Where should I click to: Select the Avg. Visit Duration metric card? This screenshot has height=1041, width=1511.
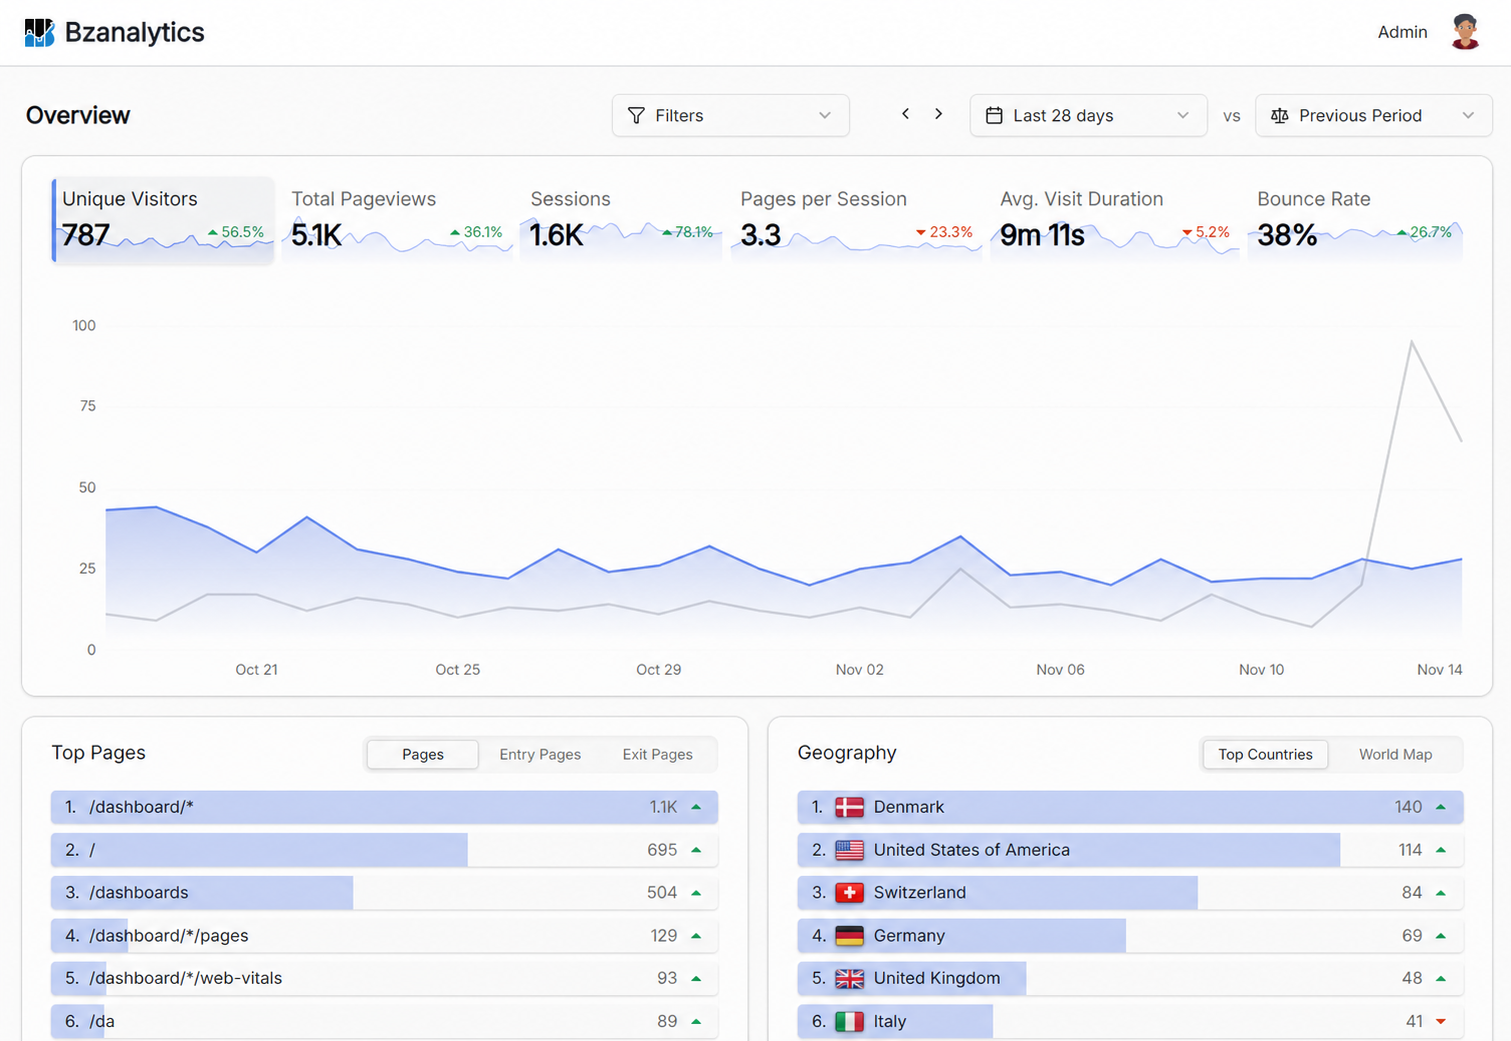(1115, 220)
